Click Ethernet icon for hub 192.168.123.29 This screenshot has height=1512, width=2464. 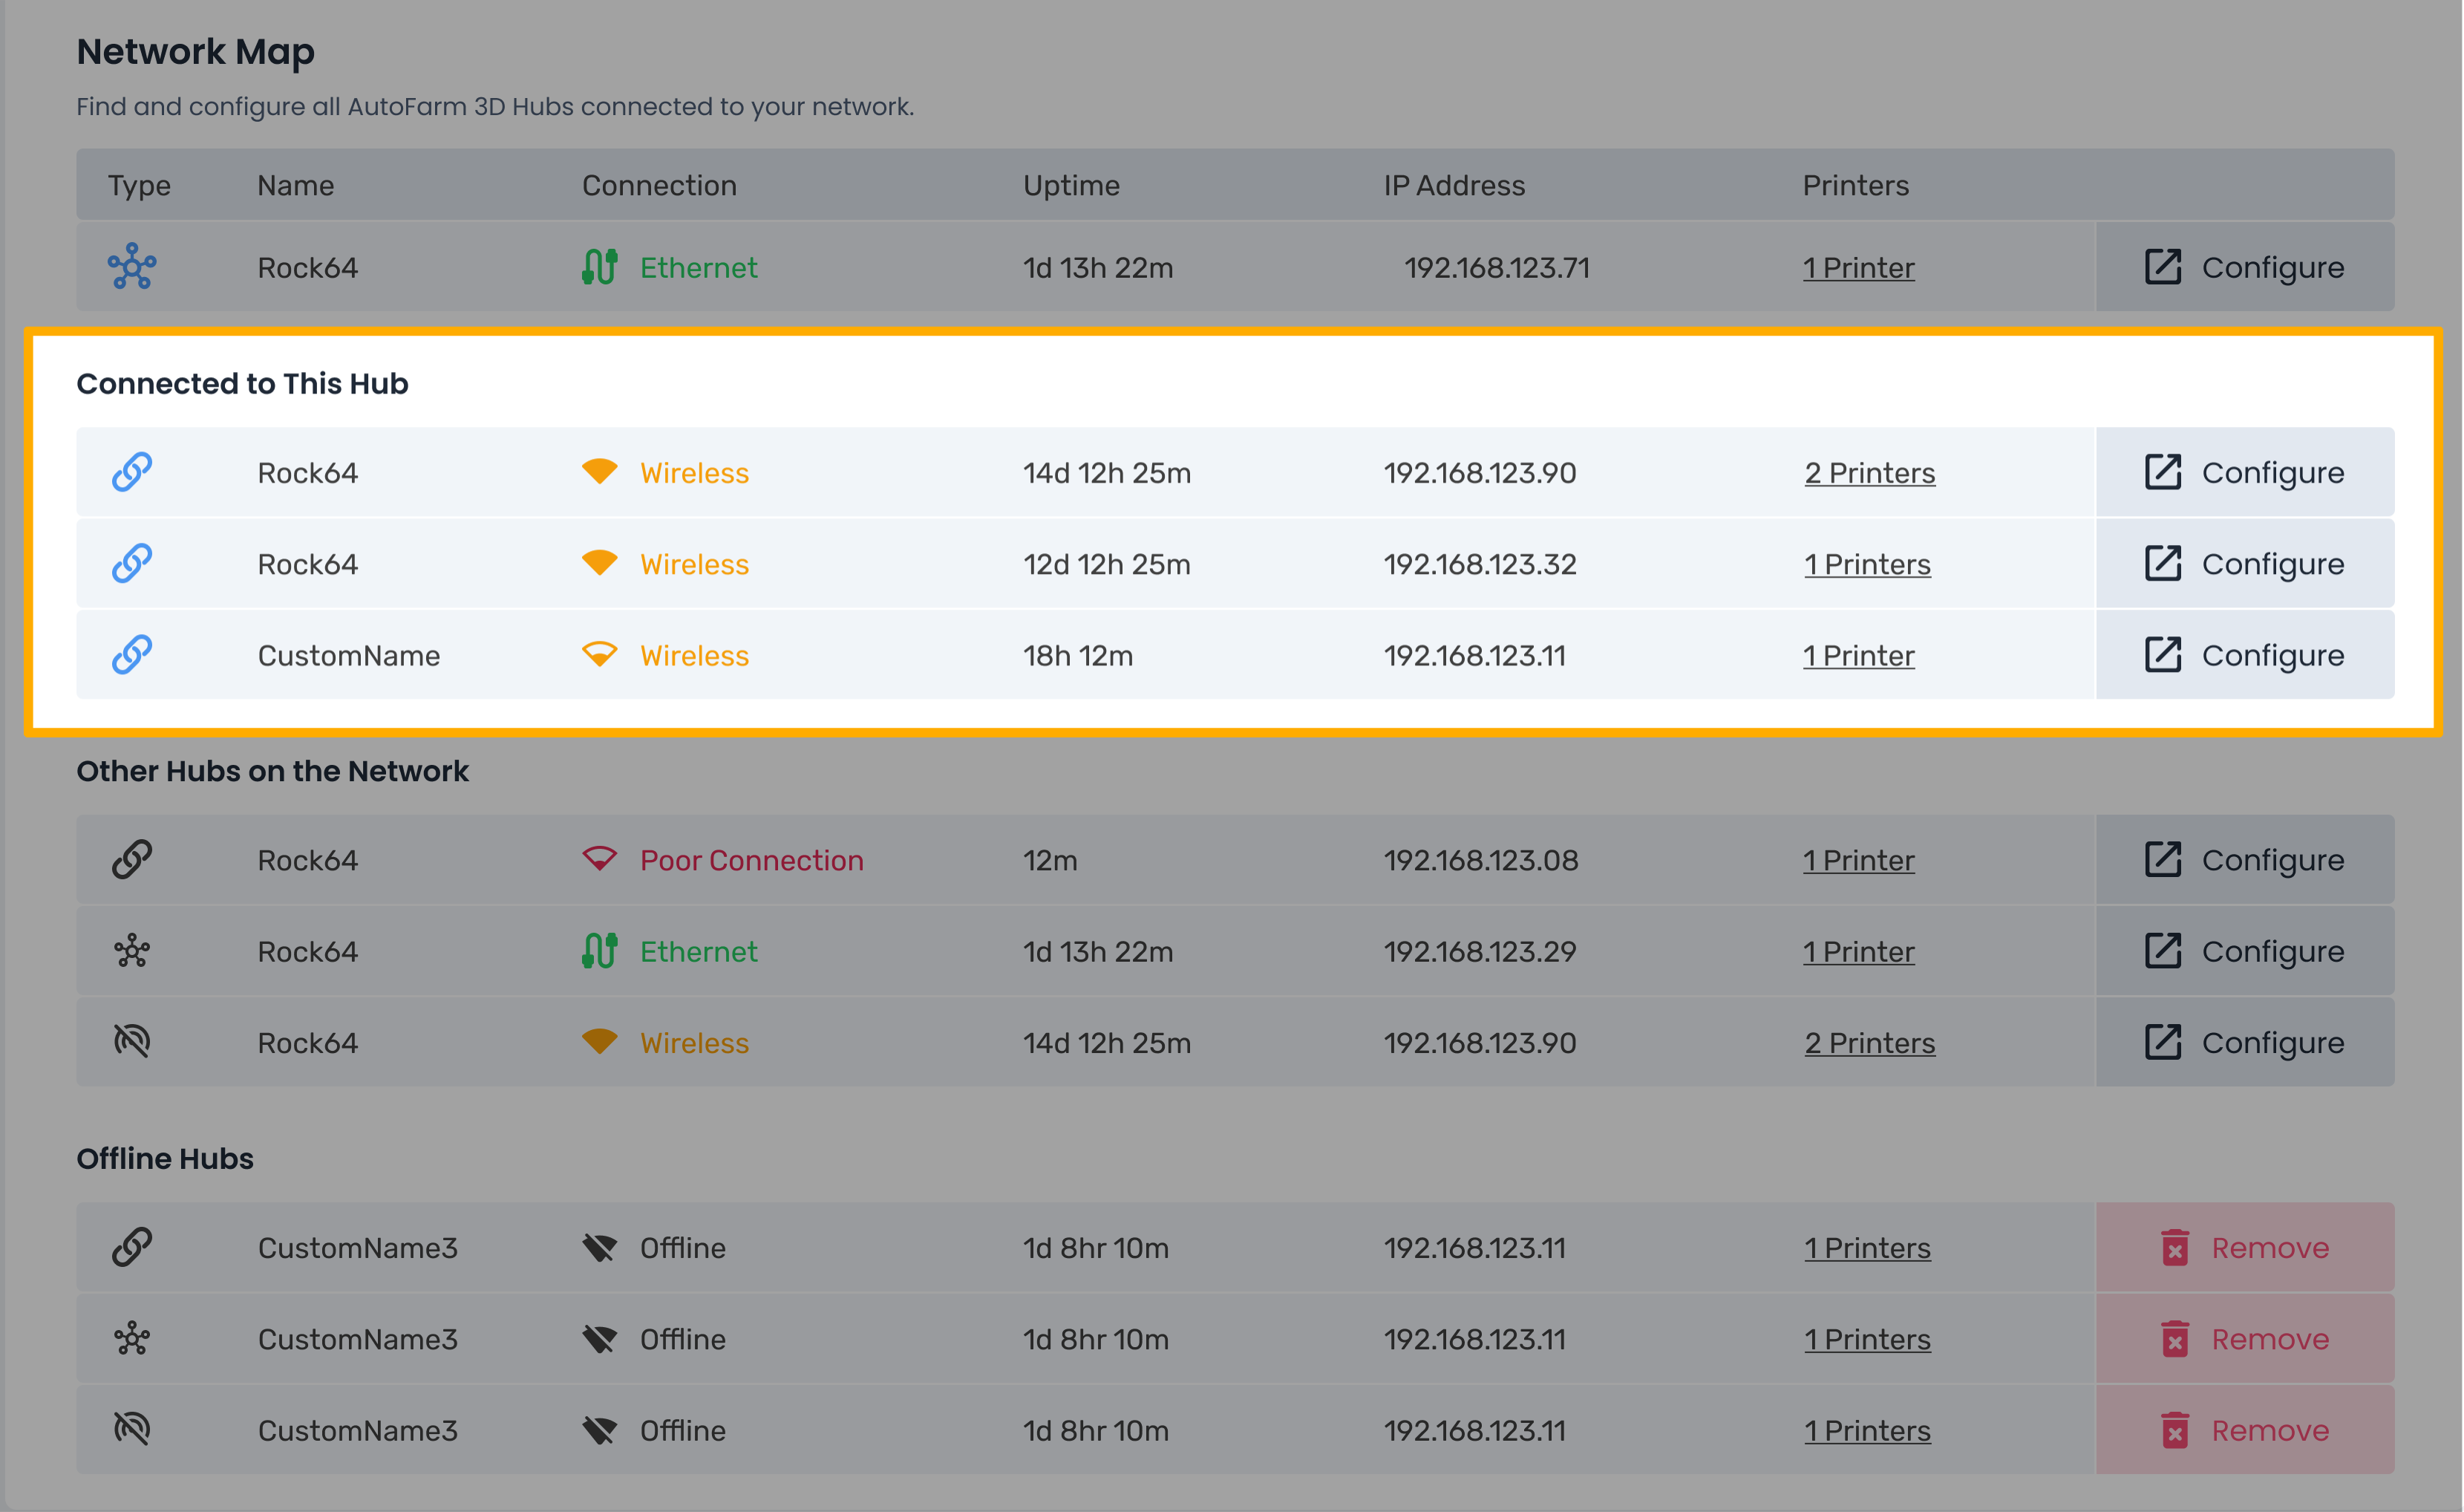click(599, 951)
